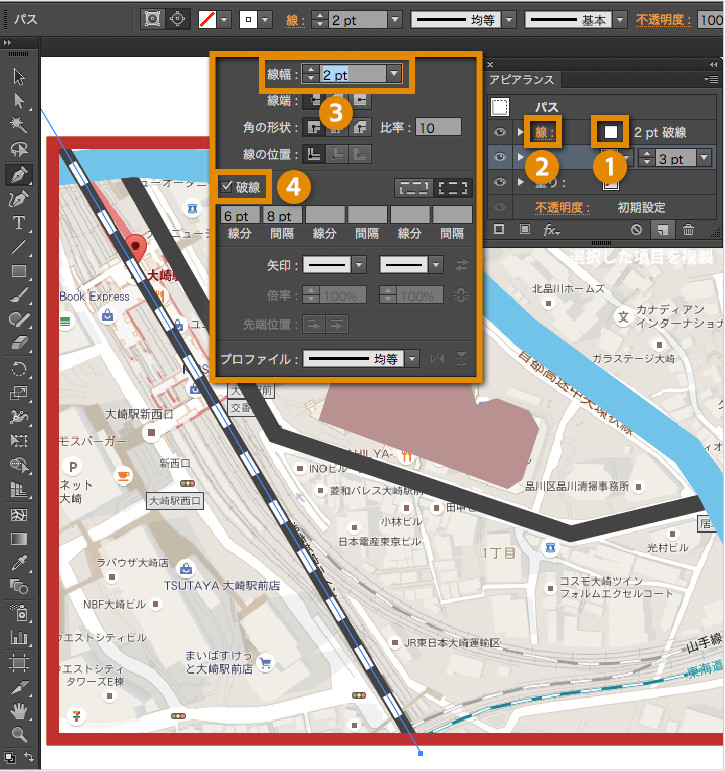Select the Rectangle tool
The height and width of the screenshot is (771, 725).
[x=19, y=271]
